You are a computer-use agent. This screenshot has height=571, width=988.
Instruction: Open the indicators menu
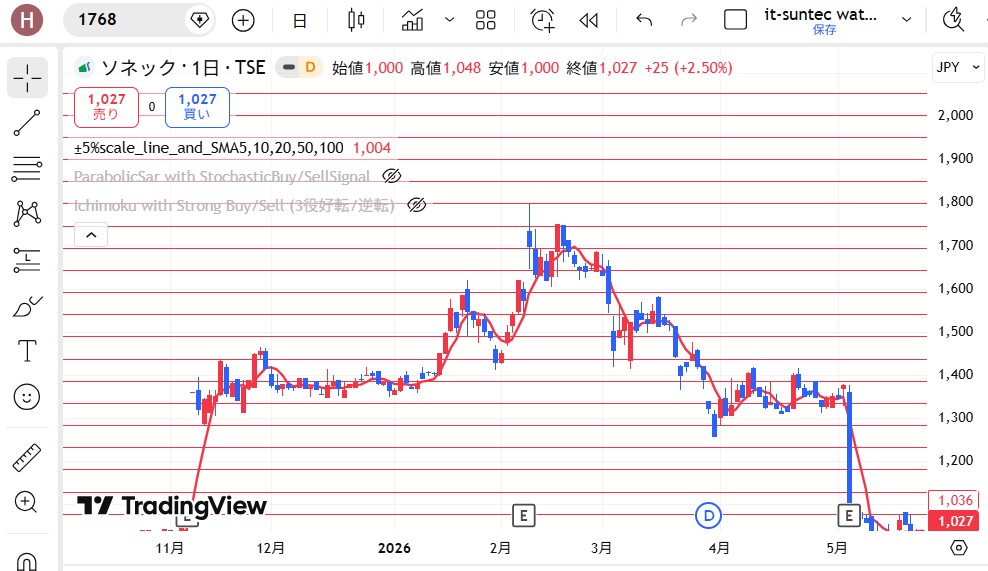pyautogui.click(x=413, y=20)
